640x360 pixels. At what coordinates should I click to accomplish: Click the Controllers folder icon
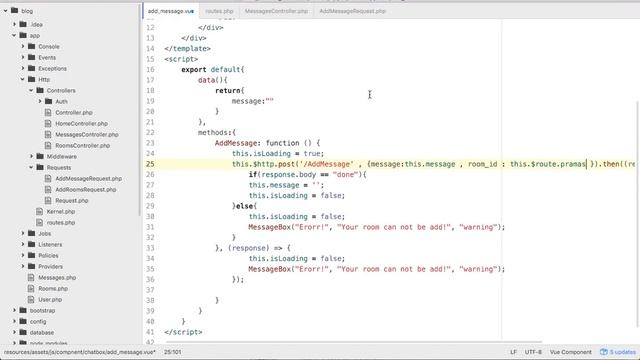(x=40, y=90)
